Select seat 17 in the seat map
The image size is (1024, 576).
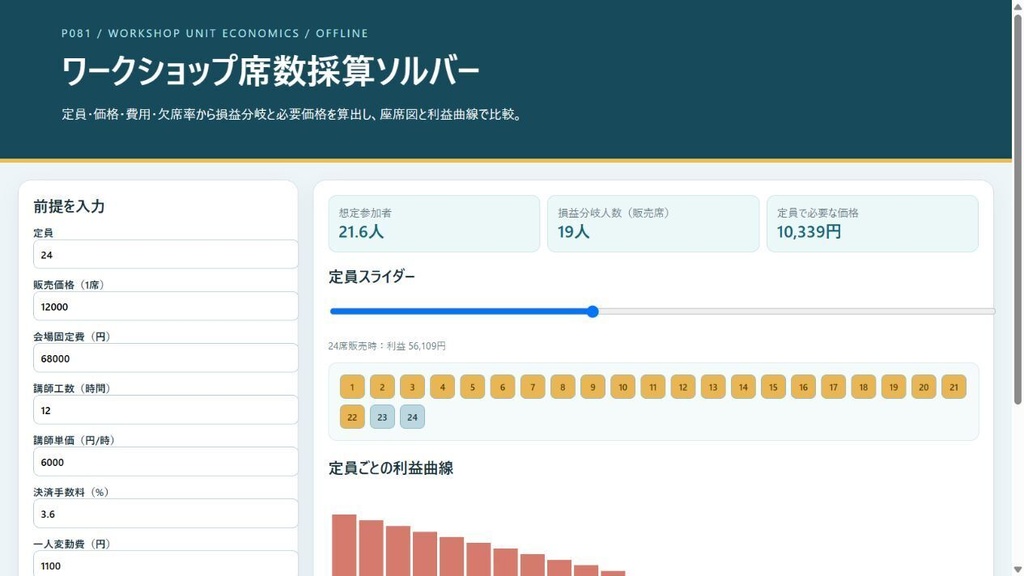(x=833, y=387)
